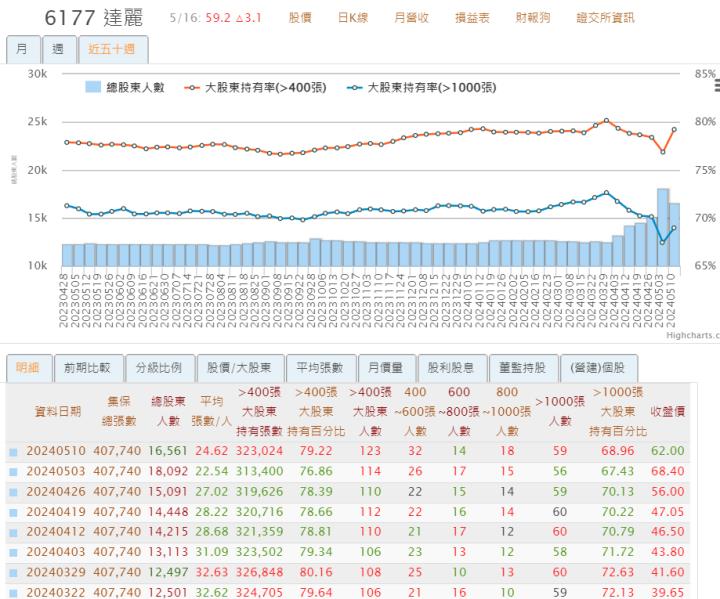The width and height of the screenshot is (720, 599).
Task: Click the date cell 20240503
Action: (x=56, y=471)
